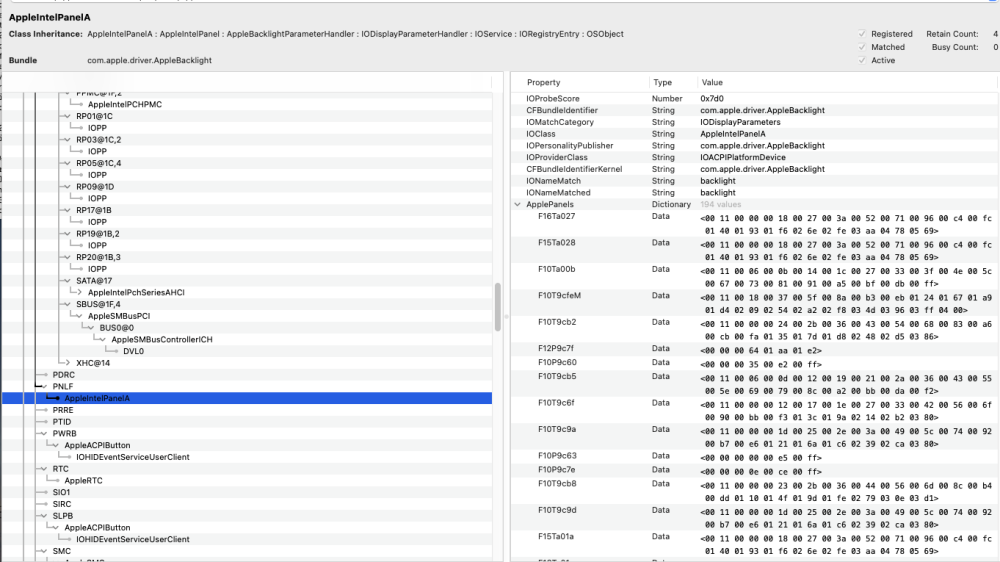Image resolution: width=1000 pixels, height=562 pixels.
Task: Select the F10T9cfeM data entry
Action: point(754,304)
